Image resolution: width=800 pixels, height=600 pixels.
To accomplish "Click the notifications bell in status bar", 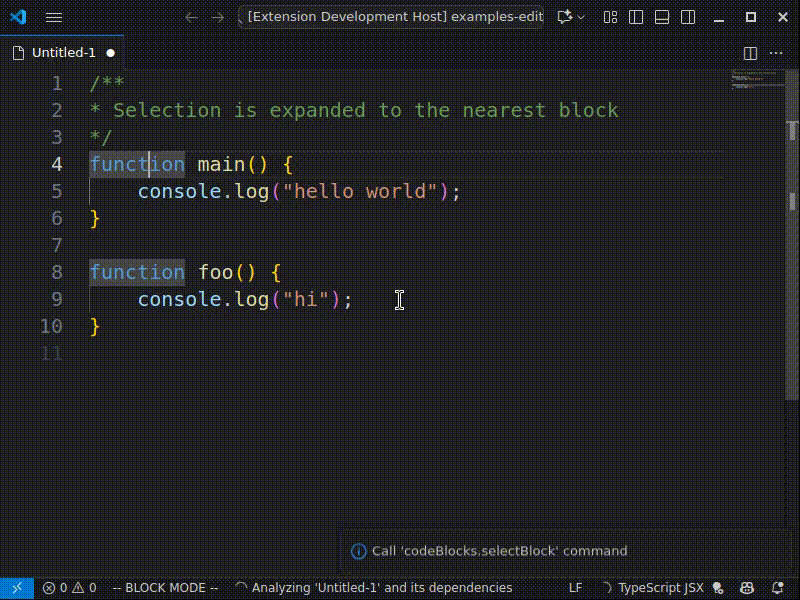I will pos(780,588).
